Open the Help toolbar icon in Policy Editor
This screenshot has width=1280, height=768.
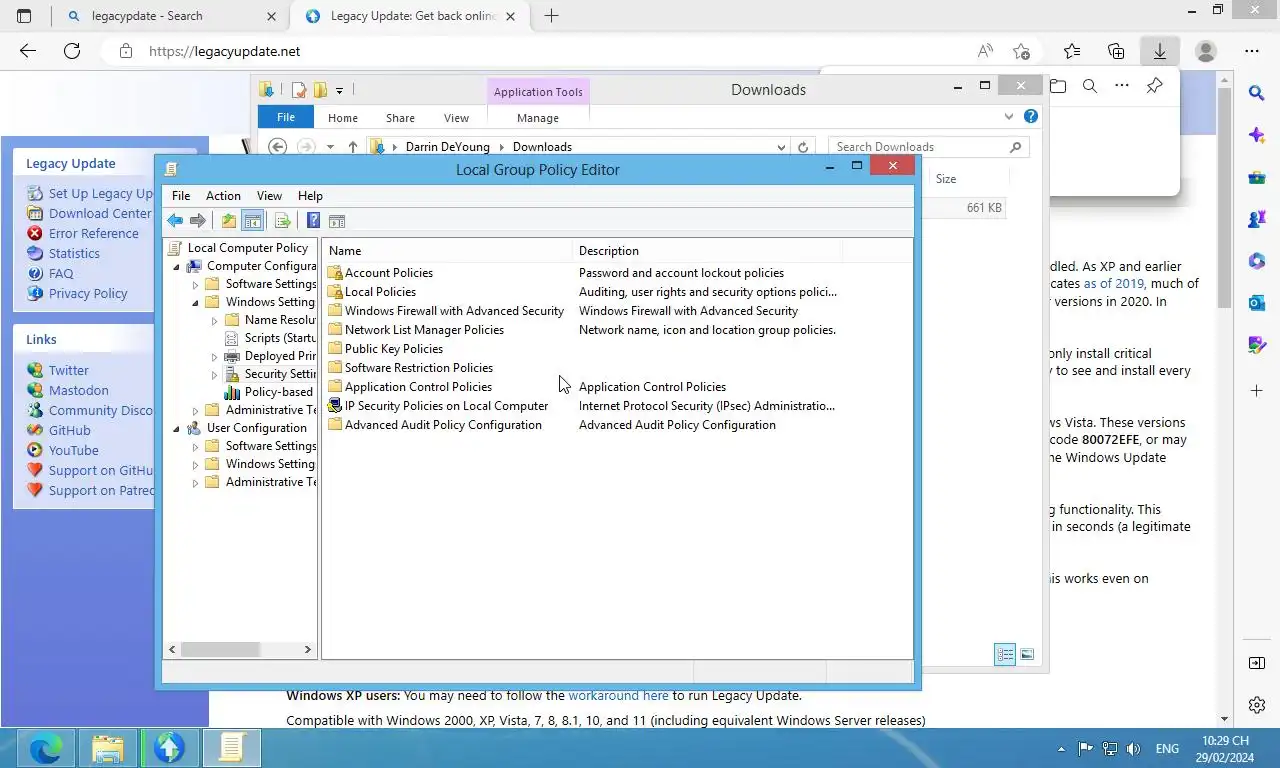pyautogui.click(x=313, y=221)
